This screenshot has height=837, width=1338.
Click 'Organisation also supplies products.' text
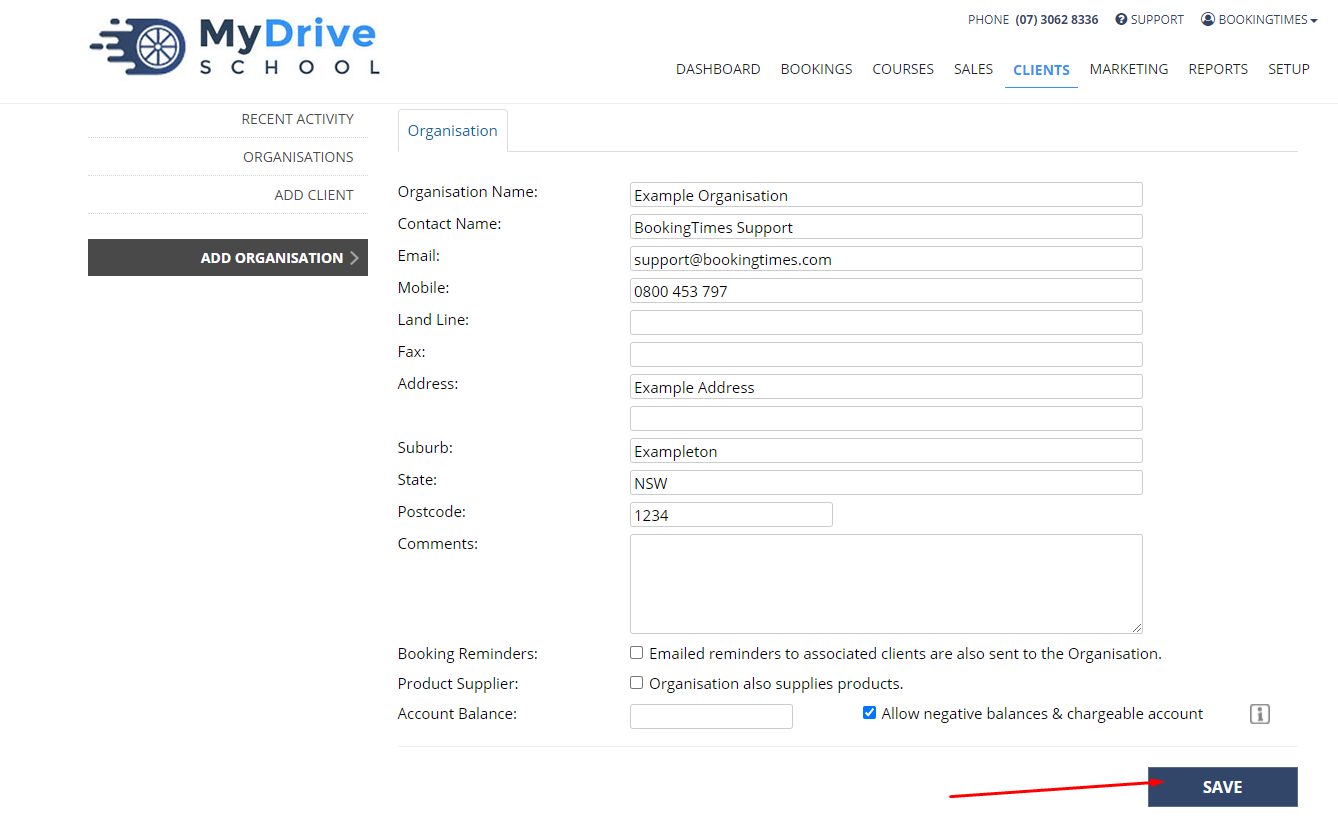(776, 684)
